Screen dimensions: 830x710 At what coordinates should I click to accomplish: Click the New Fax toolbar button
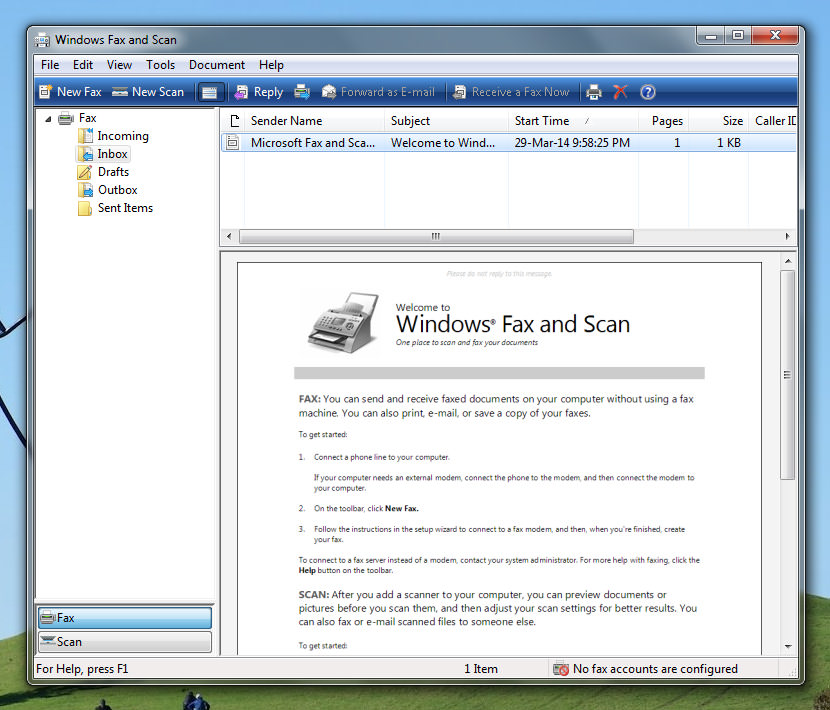tap(70, 92)
